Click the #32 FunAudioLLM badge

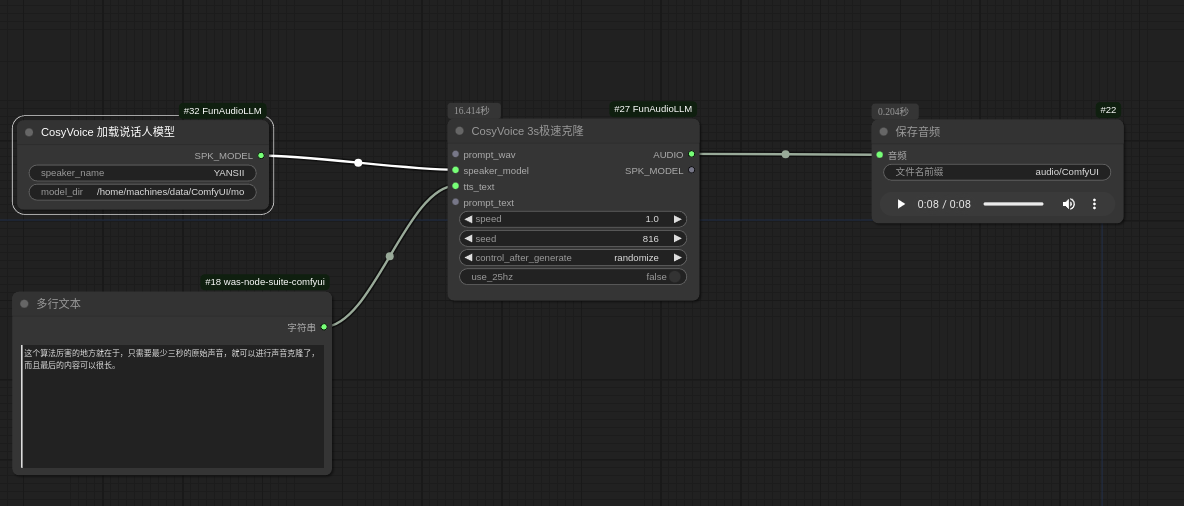[x=223, y=111]
